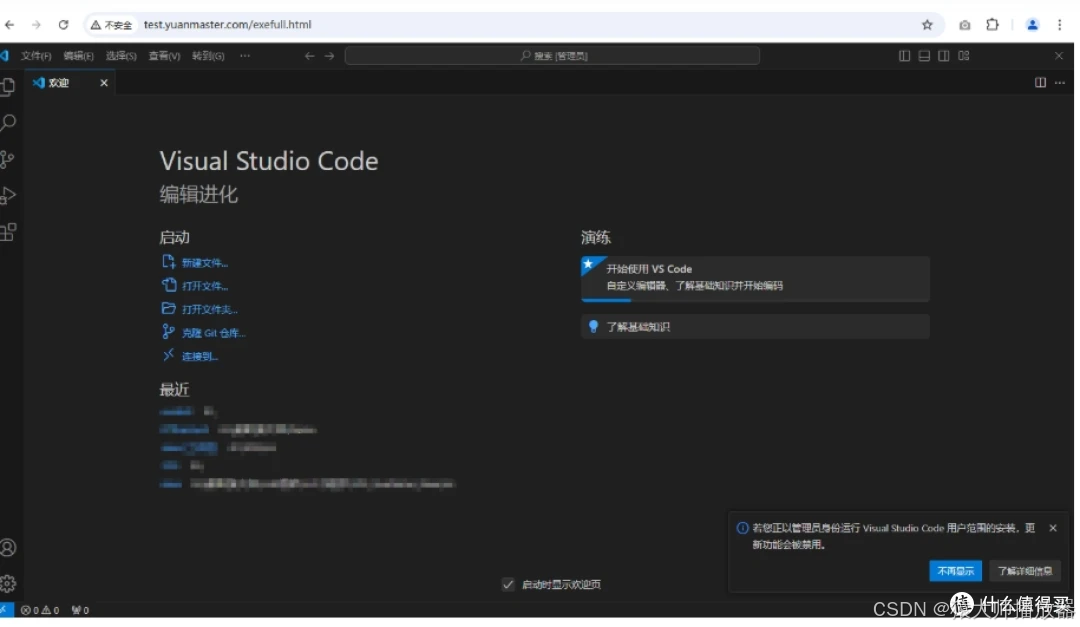Open the Source Control view
Image resolution: width=1080 pixels, height=627 pixels.
pyautogui.click(x=8, y=159)
